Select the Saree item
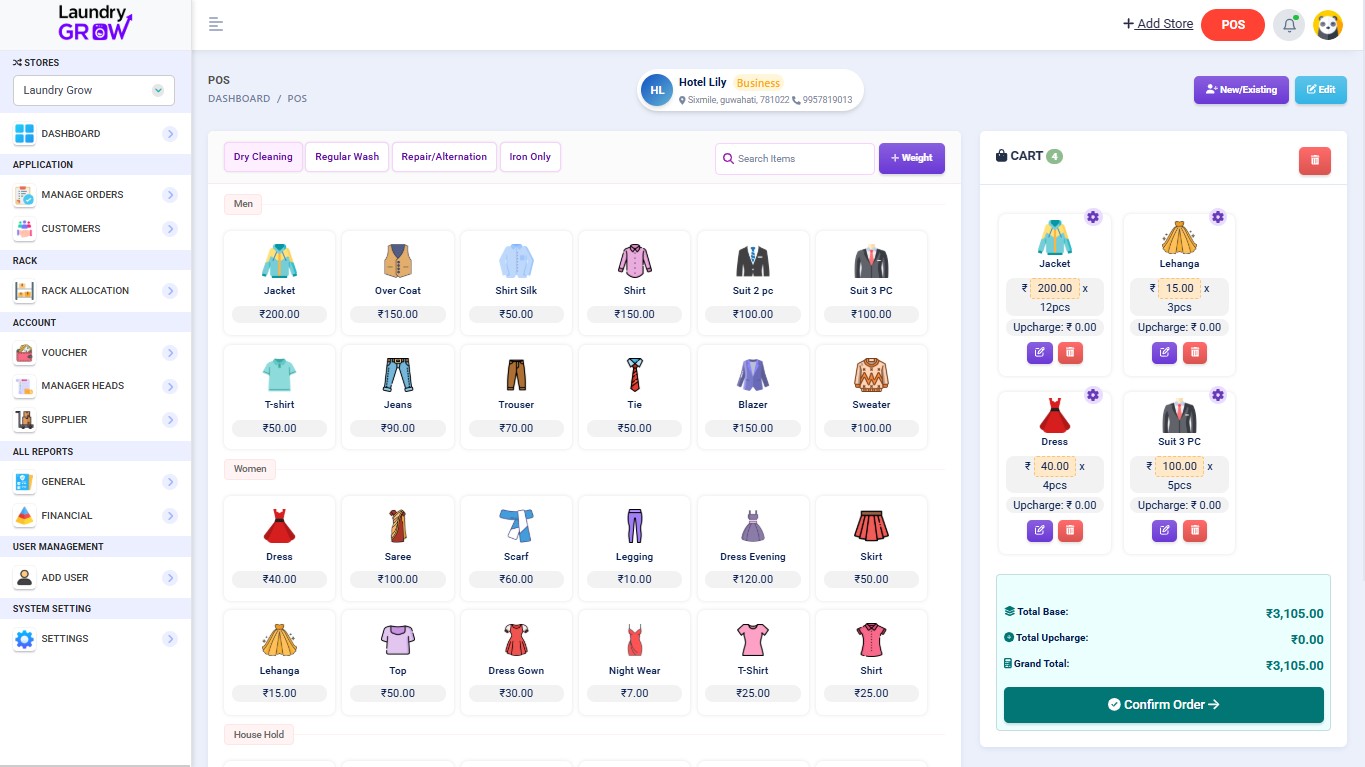1365x767 pixels. (398, 549)
